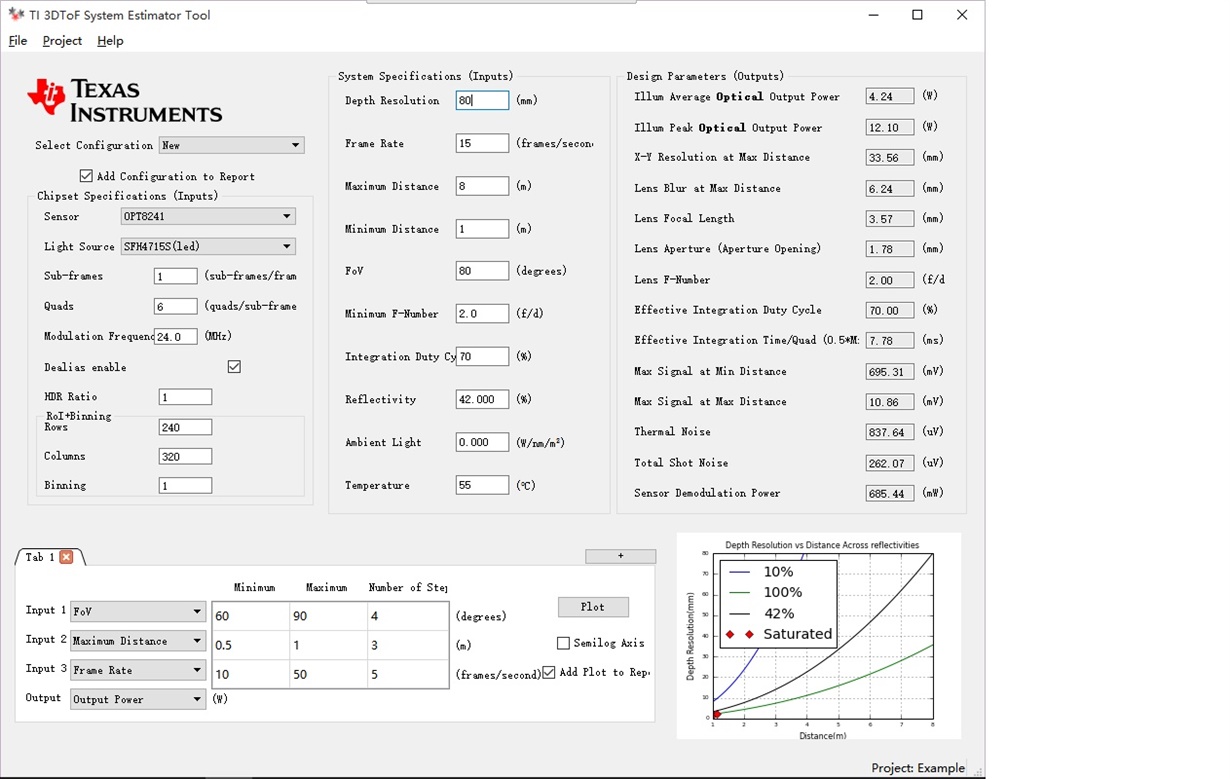Toggle the Dealias enable checkbox
Image resolution: width=1230 pixels, height=779 pixels.
[234, 367]
